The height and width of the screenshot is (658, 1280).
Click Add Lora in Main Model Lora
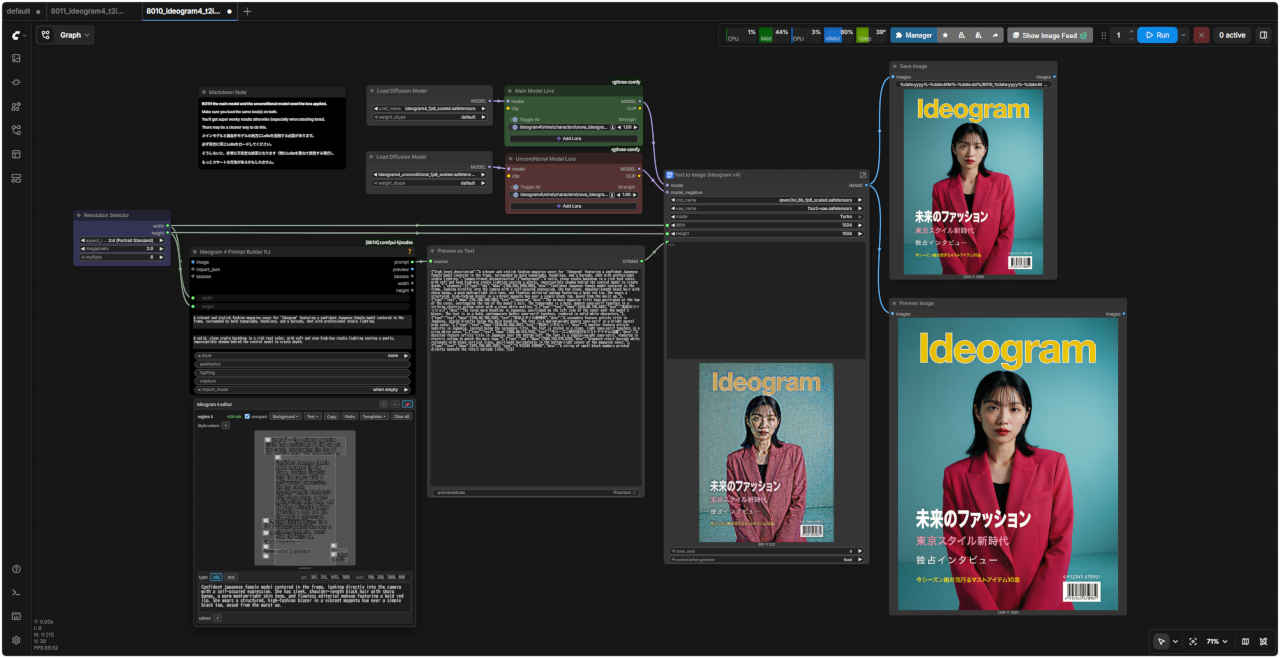click(572, 137)
